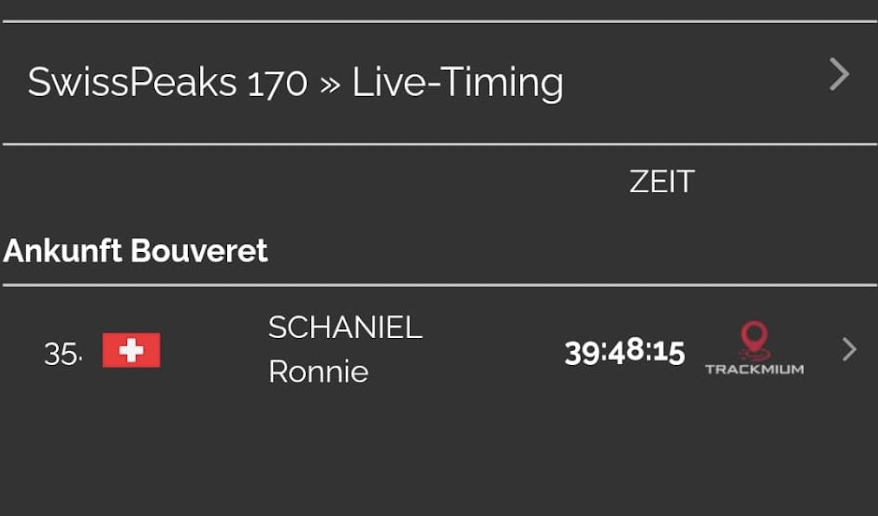The width and height of the screenshot is (878, 516).
Task: Click the rank number 35
Action: click(62, 353)
